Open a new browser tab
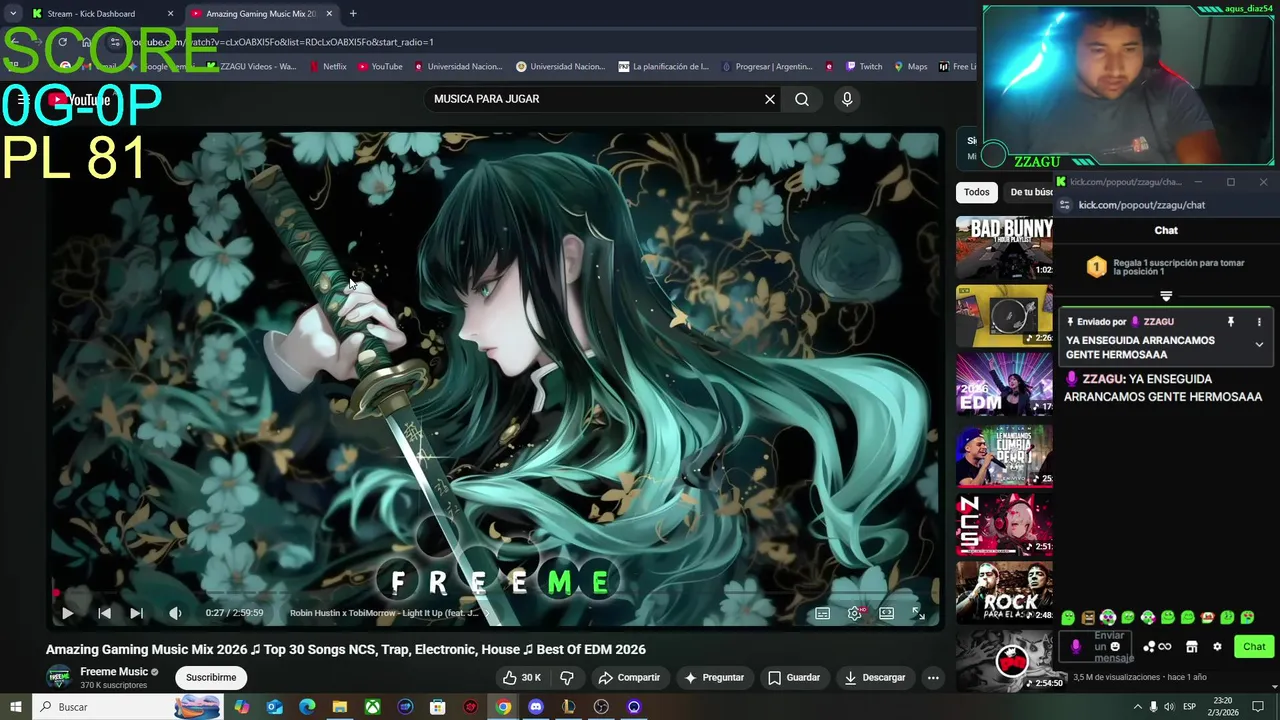Screen dimensions: 1280x720 tap(353, 14)
